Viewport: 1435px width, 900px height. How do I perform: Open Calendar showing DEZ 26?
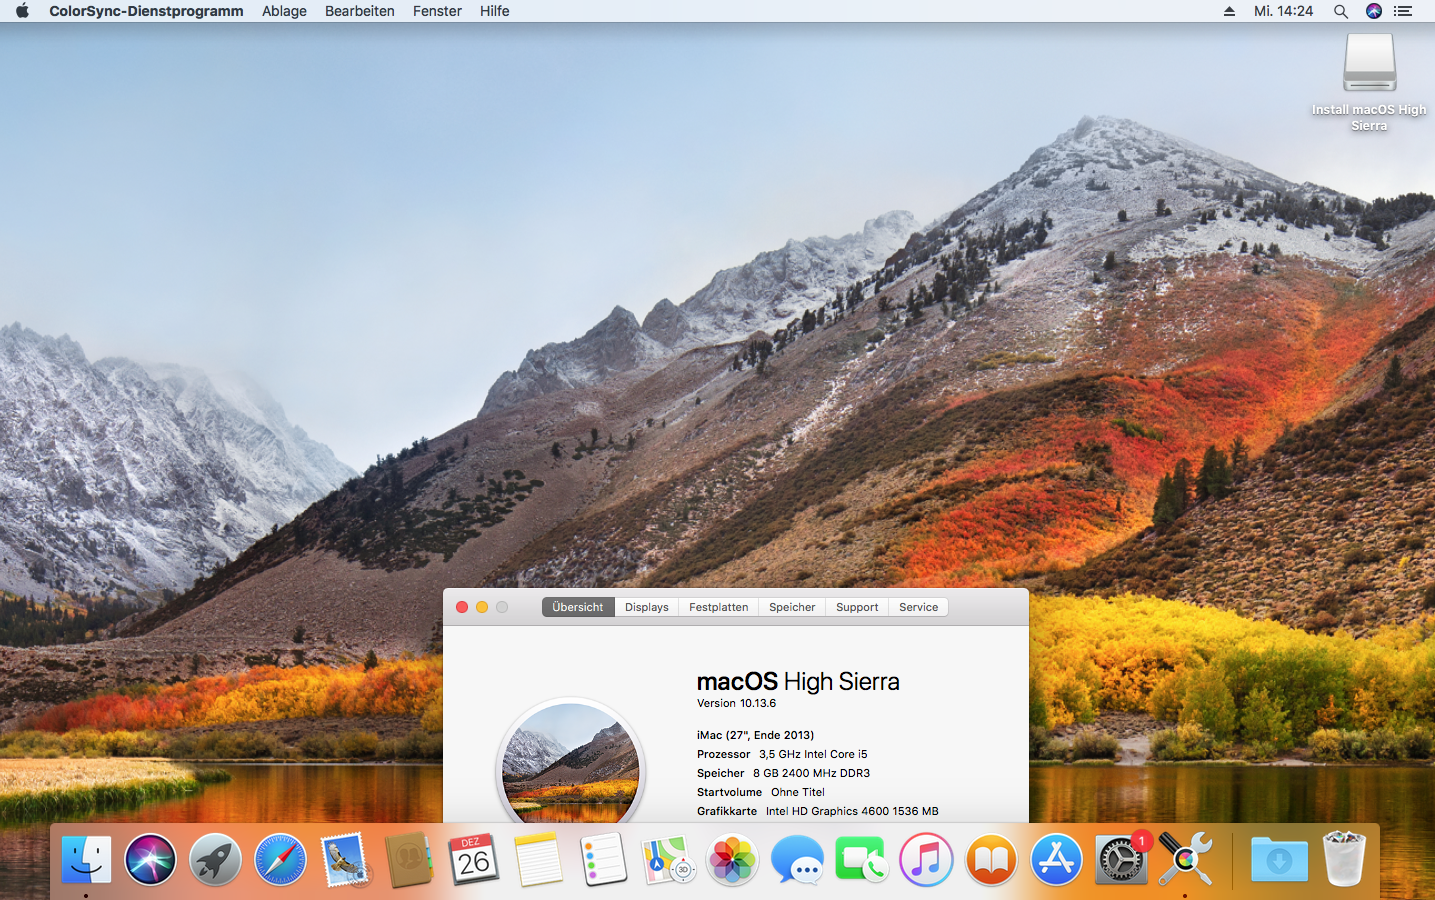click(474, 860)
